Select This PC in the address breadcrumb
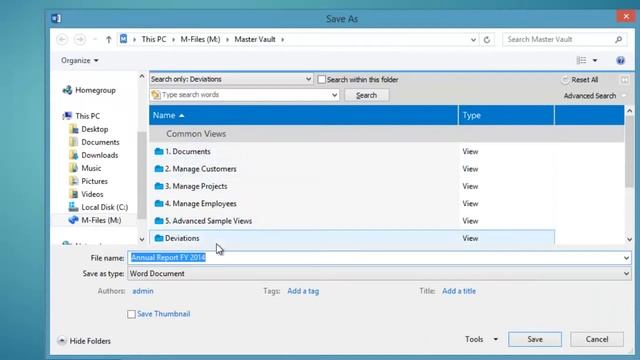The height and width of the screenshot is (360, 640). tap(154, 39)
